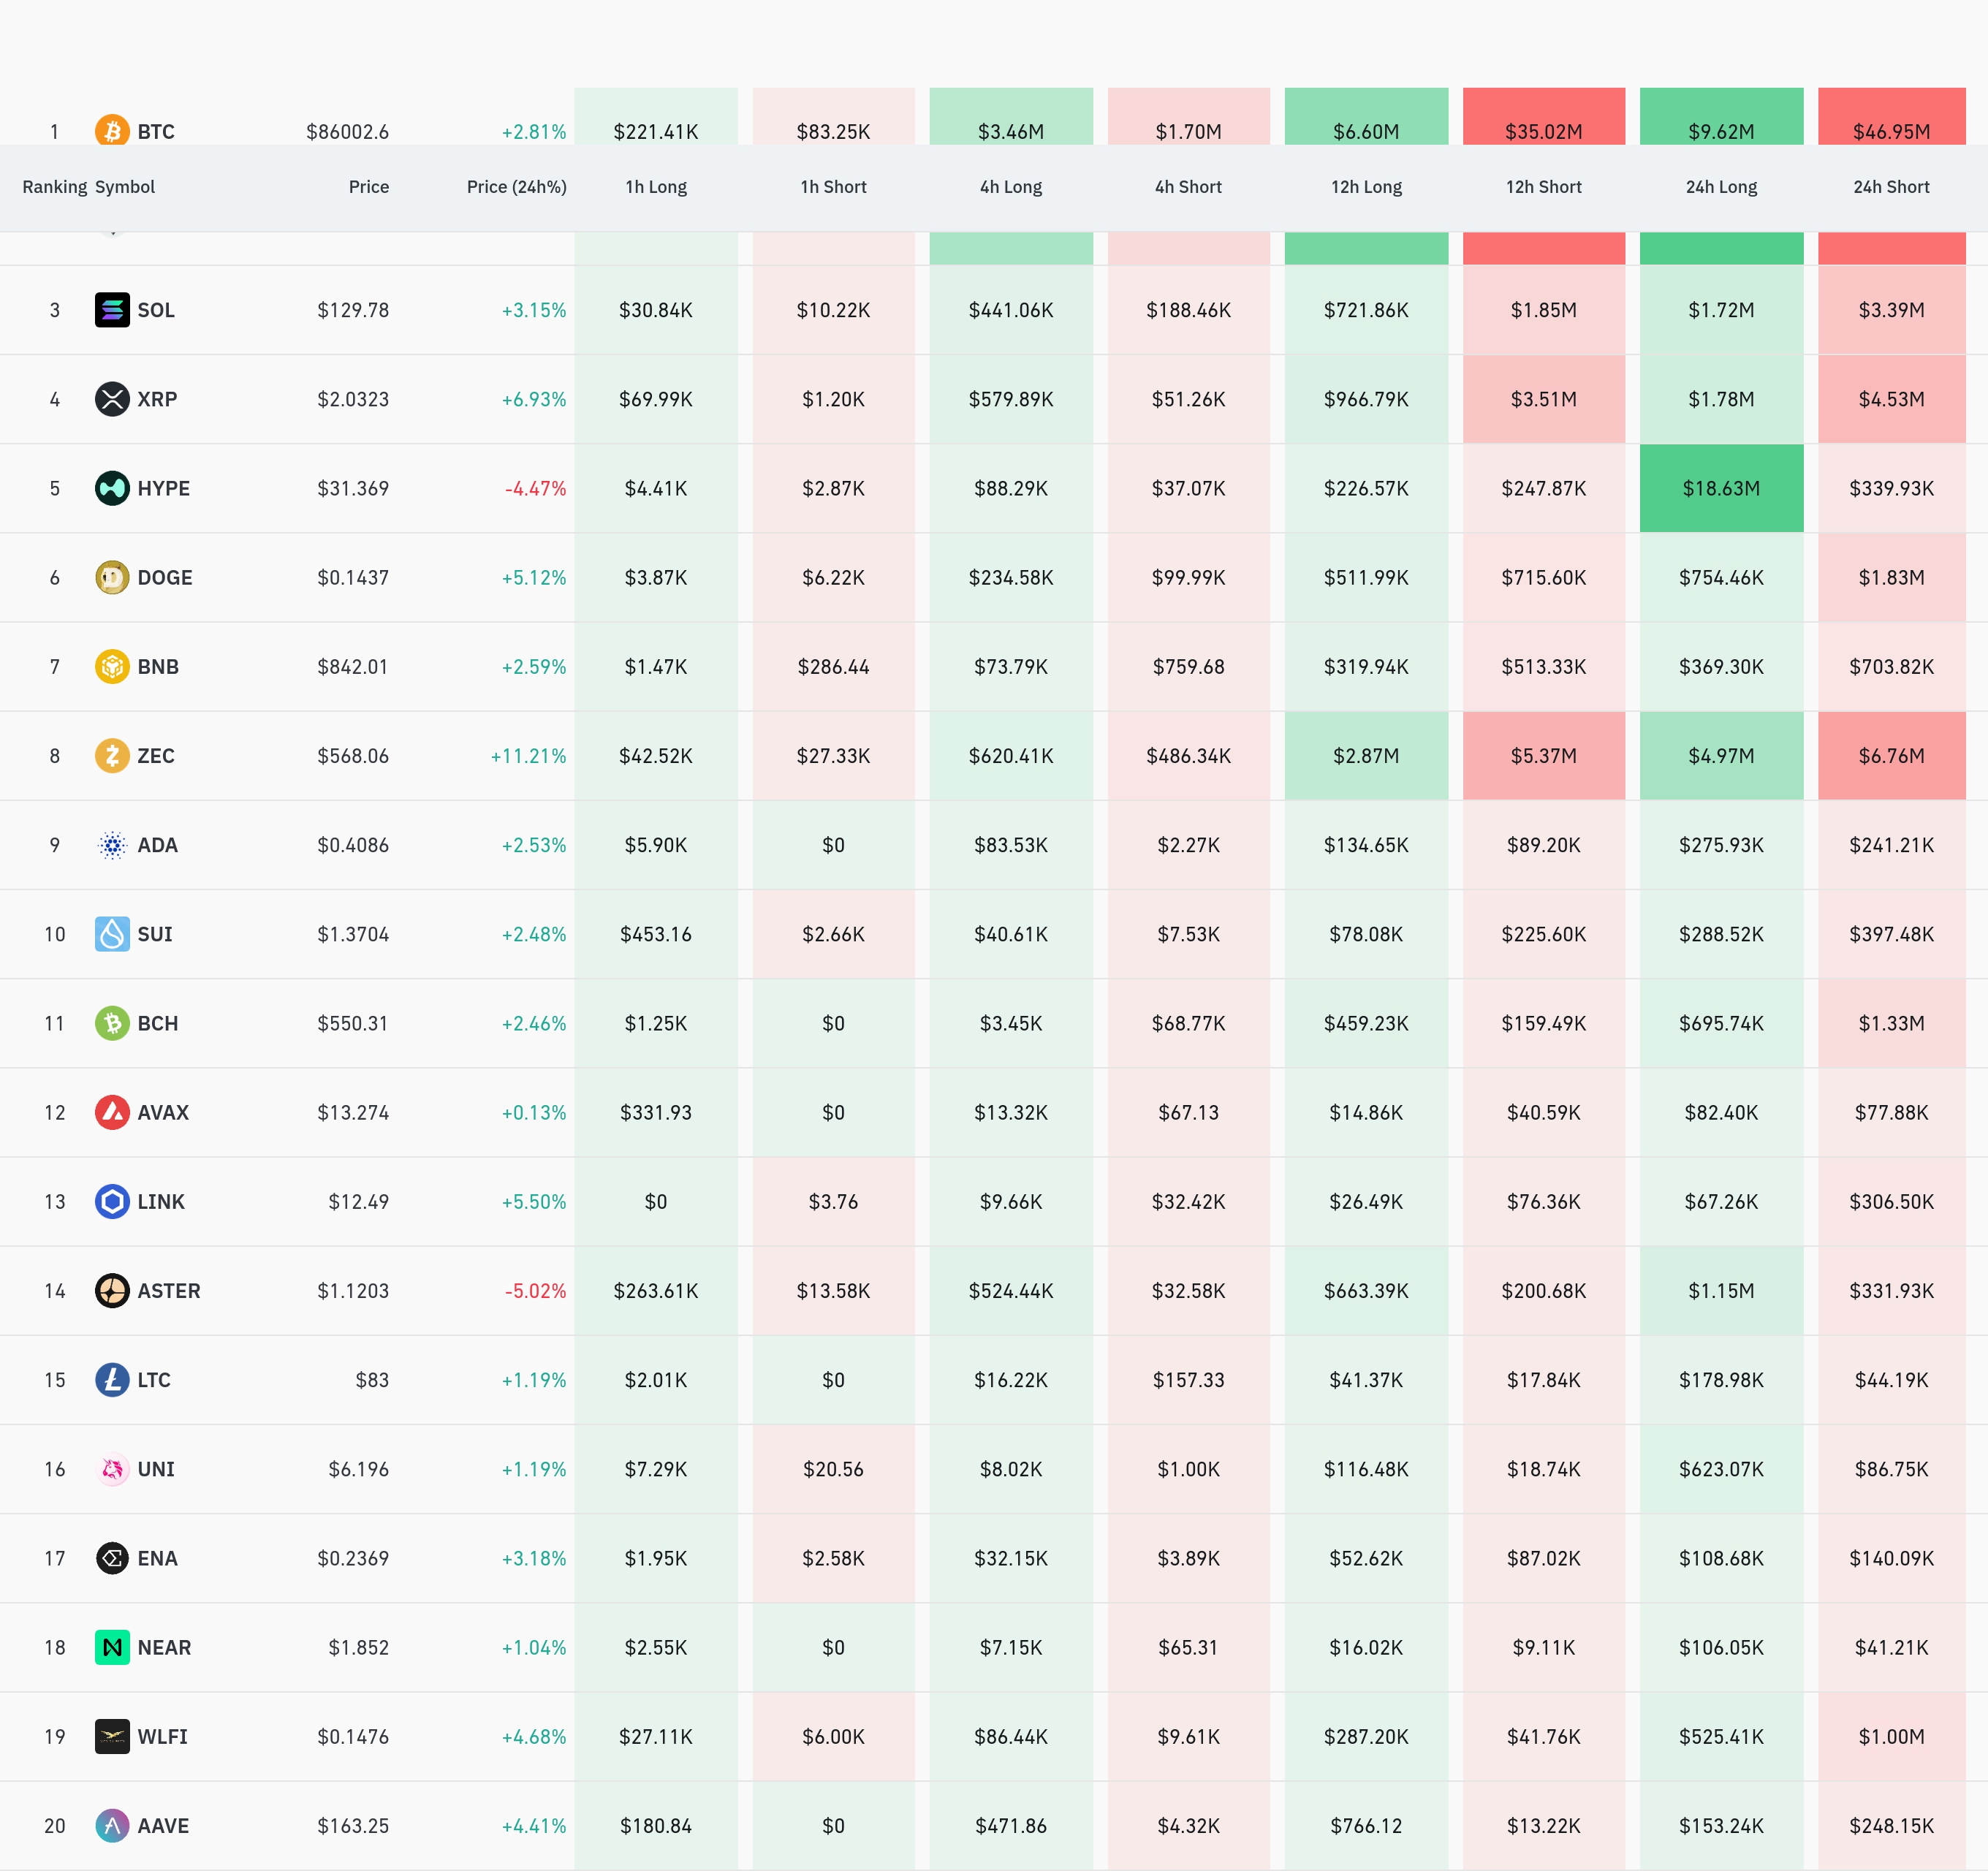The image size is (1988, 1871).
Task: Click the SOL coin icon
Action: (x=112, y=310)
